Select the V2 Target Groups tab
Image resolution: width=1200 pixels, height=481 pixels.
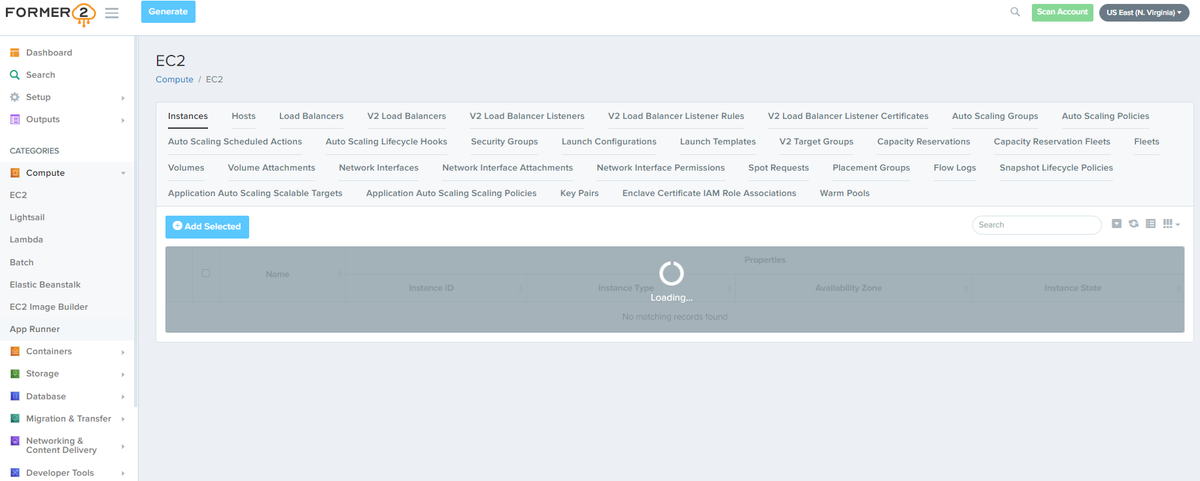click(816, 142)
